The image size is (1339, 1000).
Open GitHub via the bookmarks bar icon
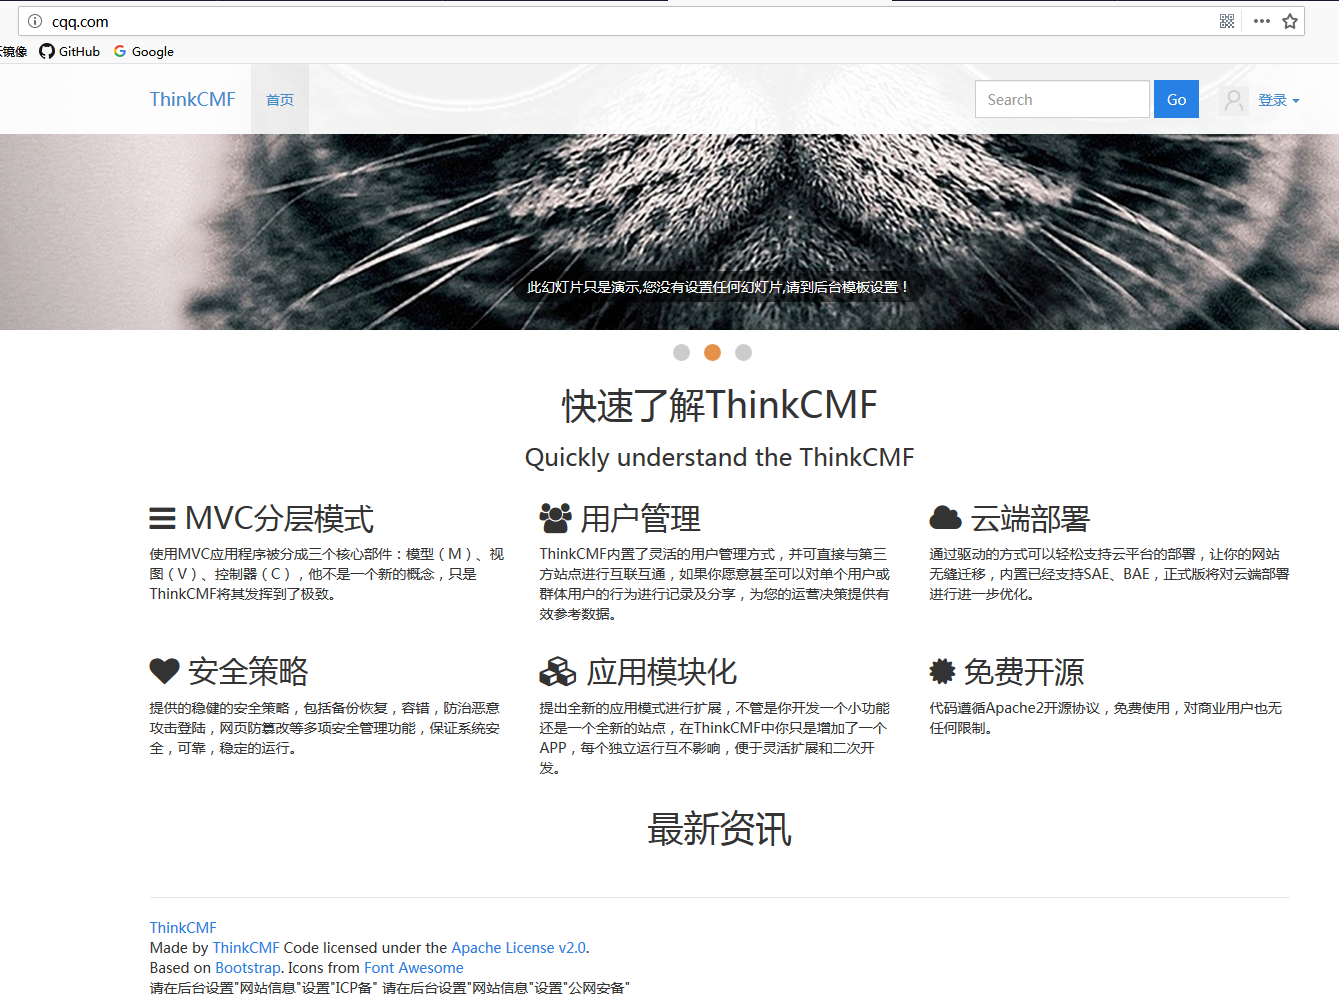click(x=44, y=51)
